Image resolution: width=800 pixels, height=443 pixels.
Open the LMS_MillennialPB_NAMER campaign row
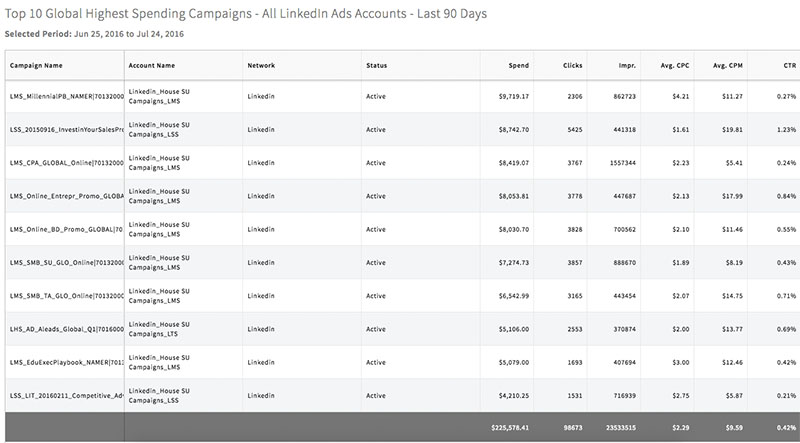tap(65, 97)
